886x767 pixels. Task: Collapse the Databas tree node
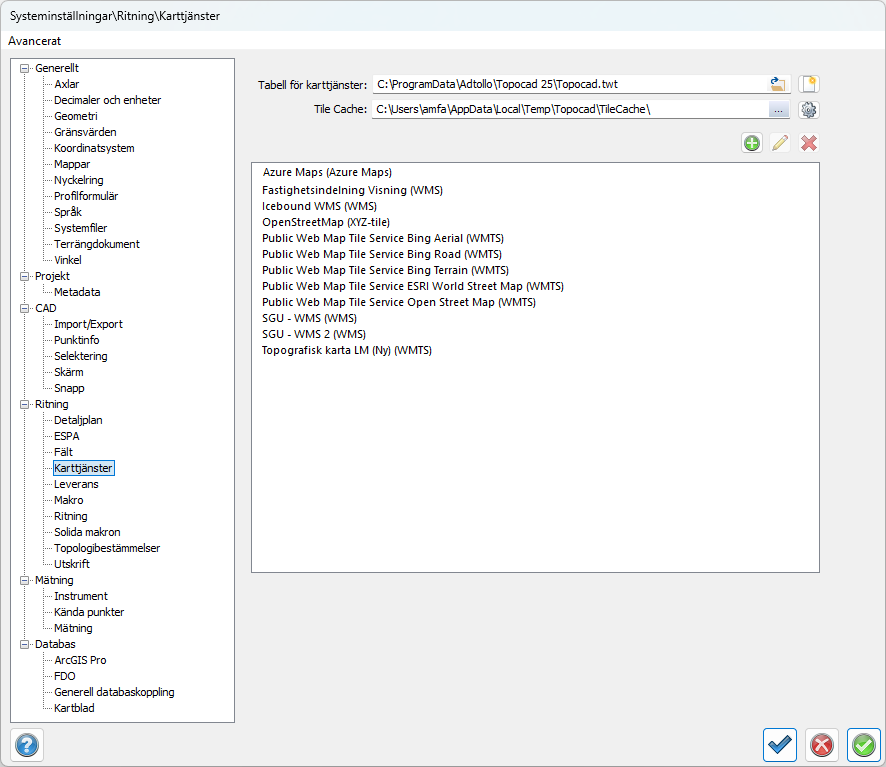point(25,644)
